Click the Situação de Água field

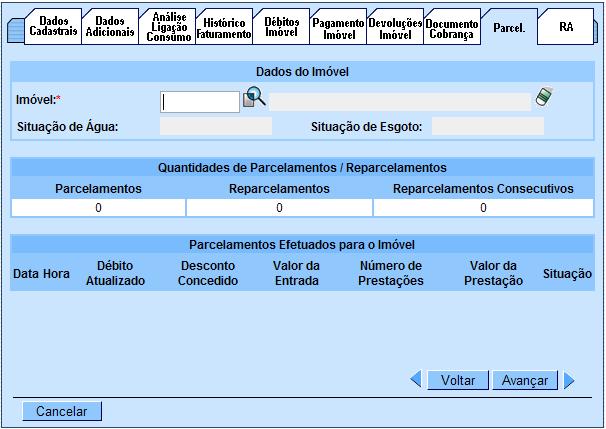(216, 126)
